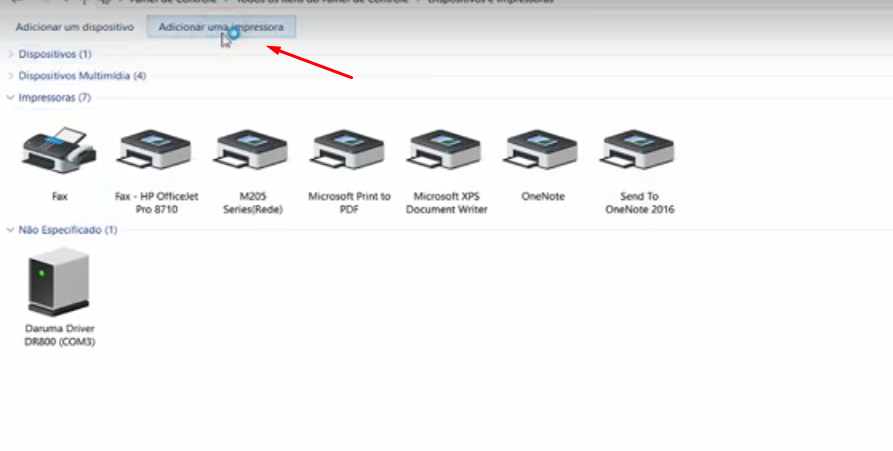Click the 'OneNote' label text
Image resolution: width=893 pixels, height=451 pixels.
point(543,196)
